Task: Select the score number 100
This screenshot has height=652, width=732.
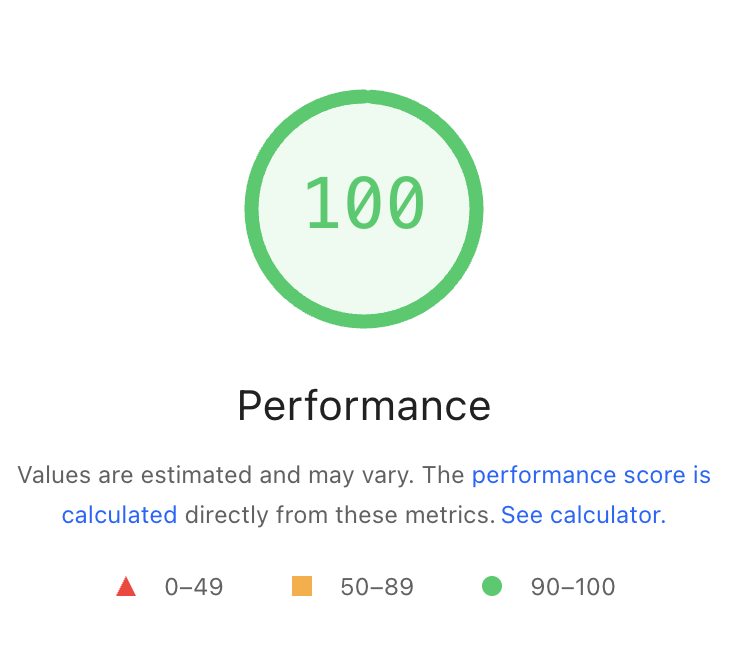Action: point(364,204)
